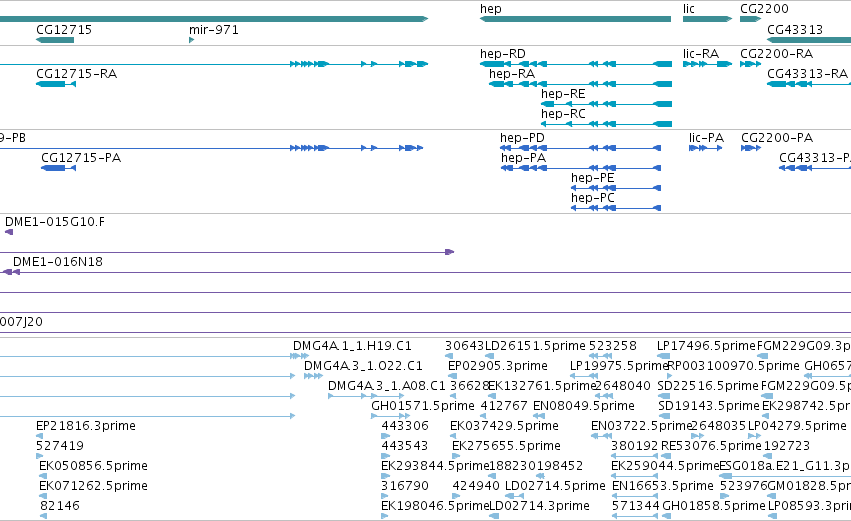Select EST EN08049.5prime
This screenshot has width=851, height=521.
tap(584, 406)
